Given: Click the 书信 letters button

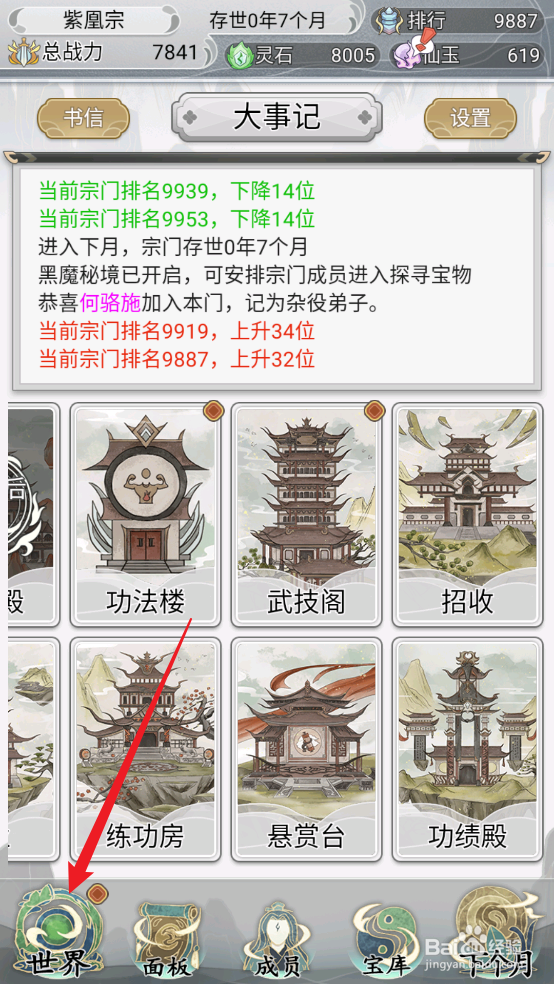Looking at the screenshot, I should pos(83,117).
